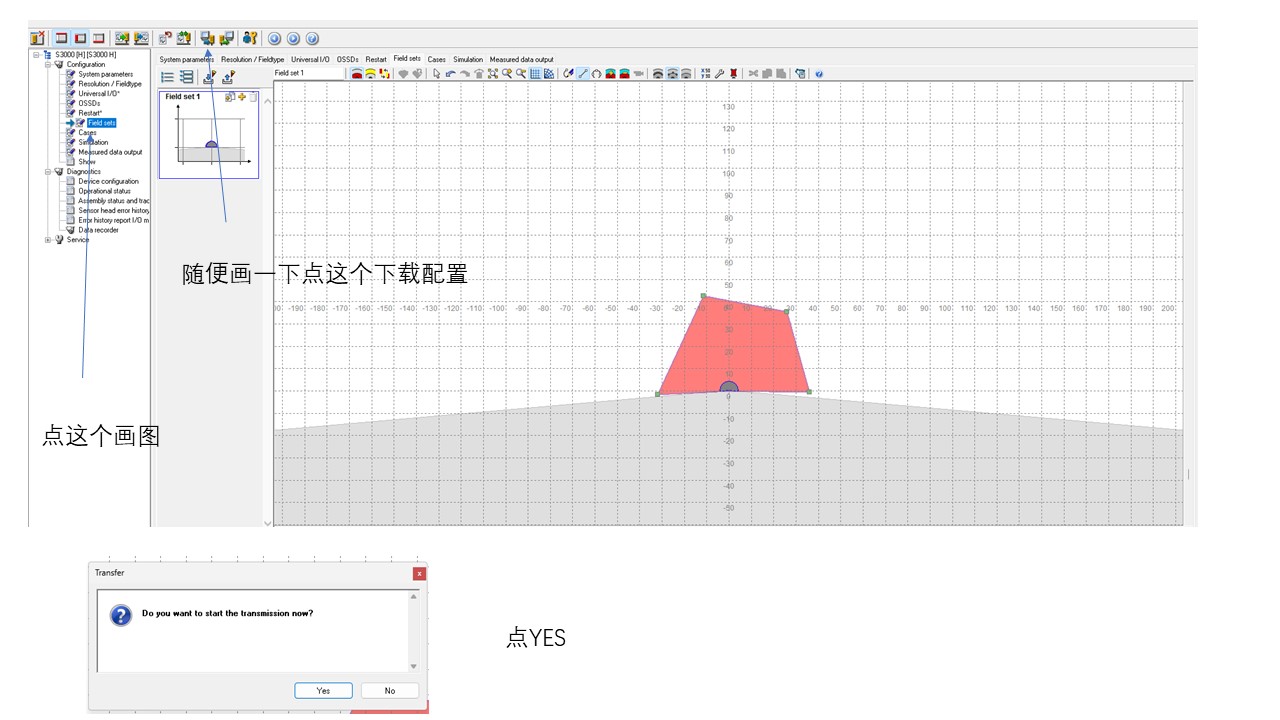Screen dimensions: 1280x720
Task: Click the blue help icon in editor toolbar
Action: coord(819,74)
